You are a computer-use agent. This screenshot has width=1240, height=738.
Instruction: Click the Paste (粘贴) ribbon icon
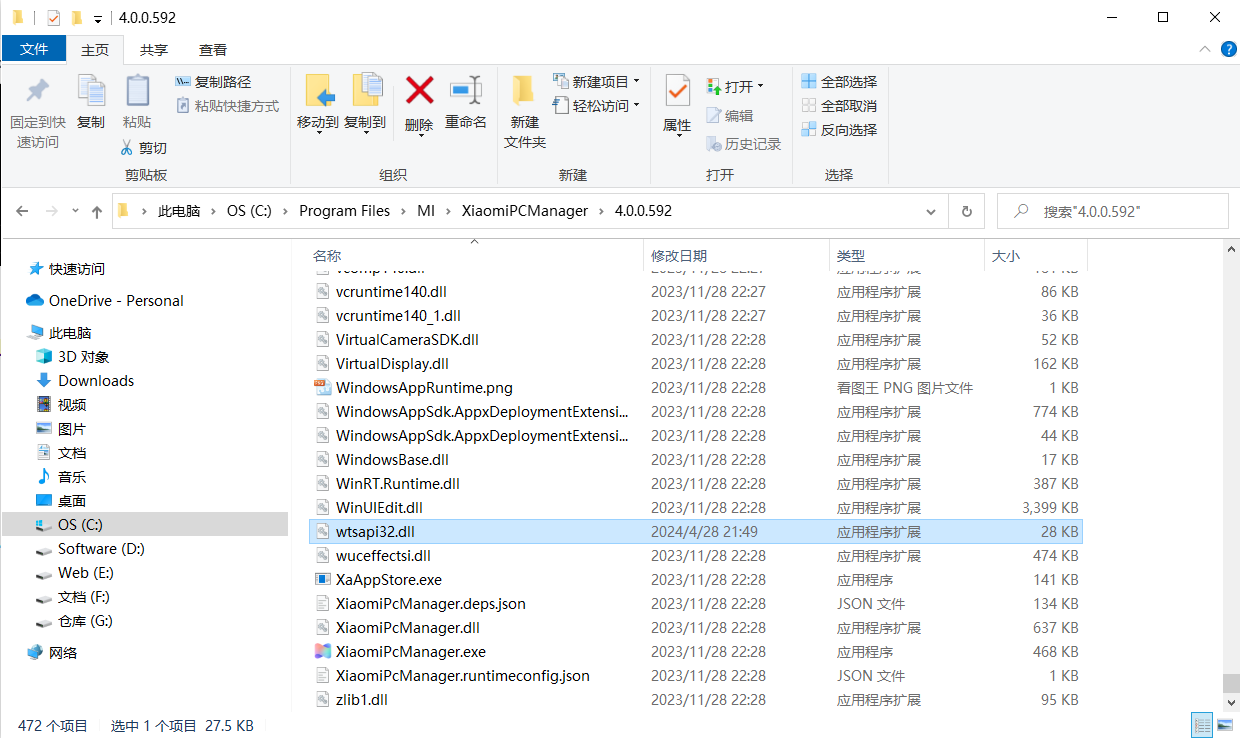[137, 91]
